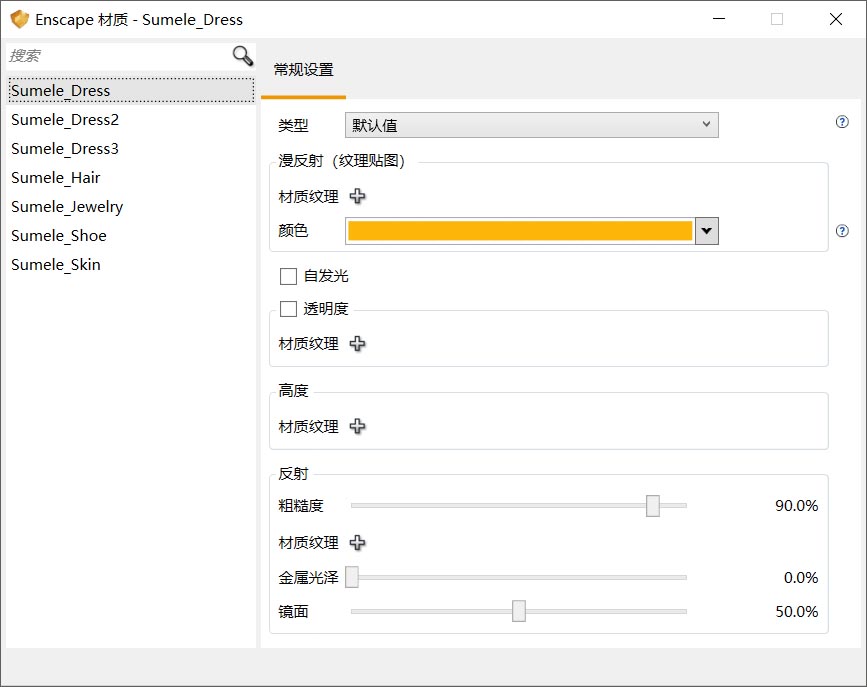Expand the color picker dropdown arrow
Image resolution: width=867 pixels, height=687 pixels.
pyautogui.click(x=707, y=231)
